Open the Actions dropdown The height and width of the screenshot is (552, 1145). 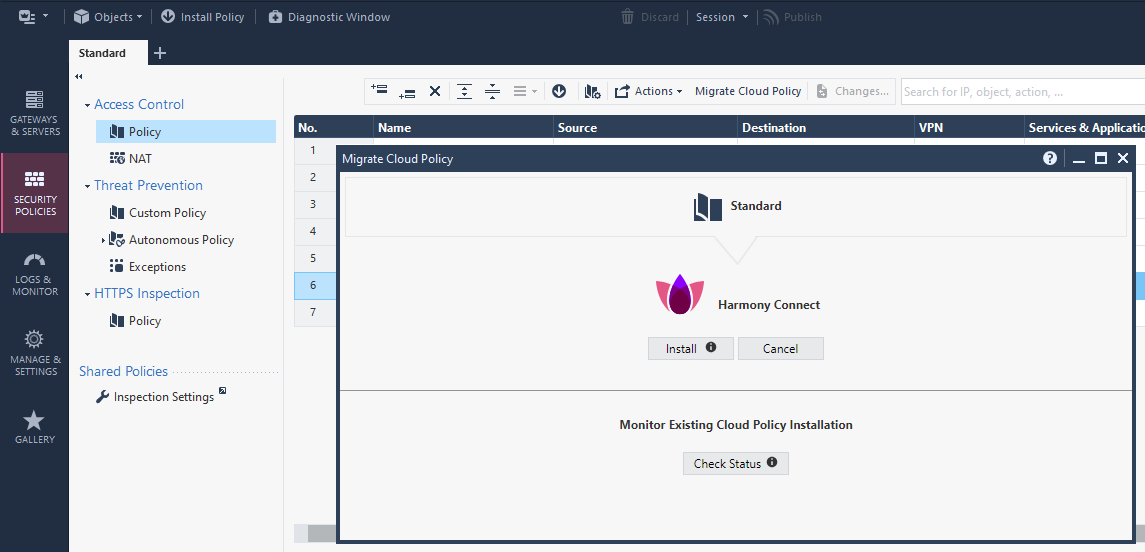click(648, 91)
